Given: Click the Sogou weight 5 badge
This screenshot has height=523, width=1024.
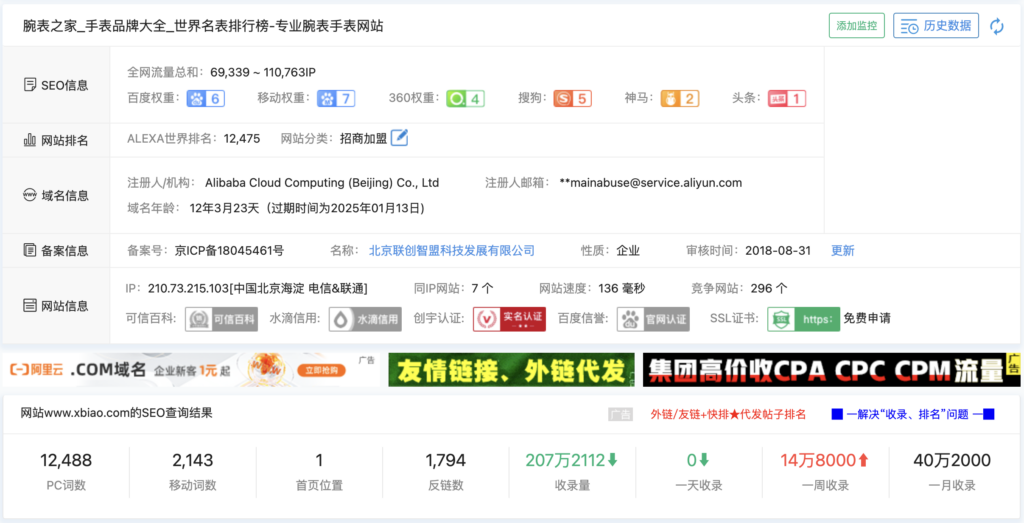Looking at the screenshot, I should click(573, 99).
